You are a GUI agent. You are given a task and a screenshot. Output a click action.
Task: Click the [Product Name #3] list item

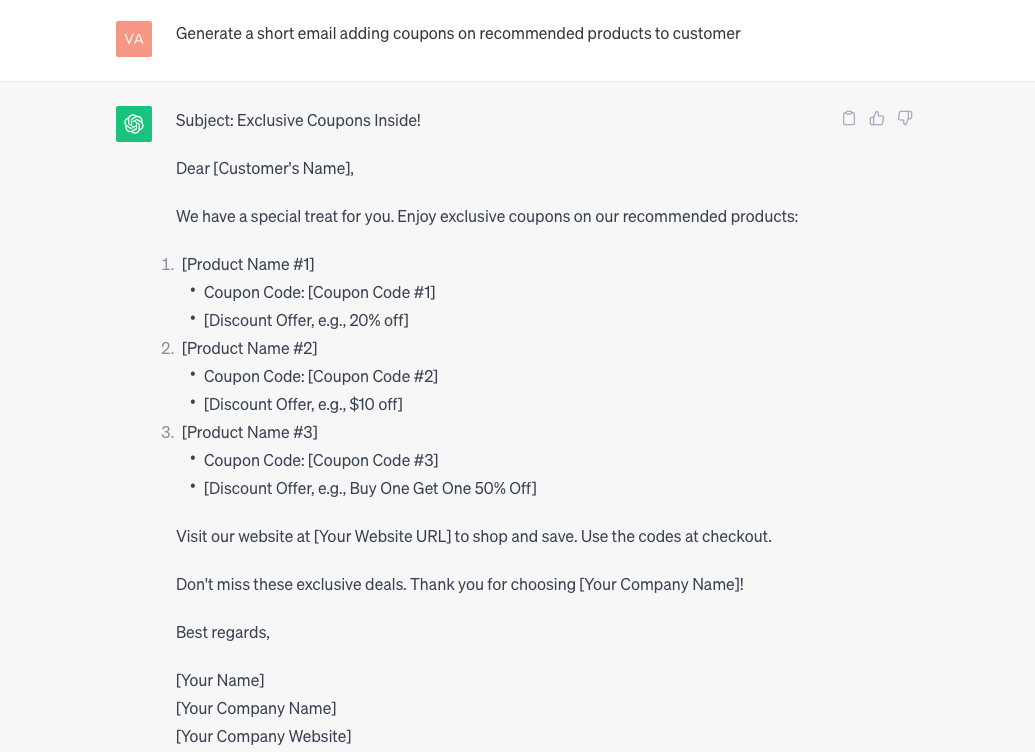pos(250,432)
